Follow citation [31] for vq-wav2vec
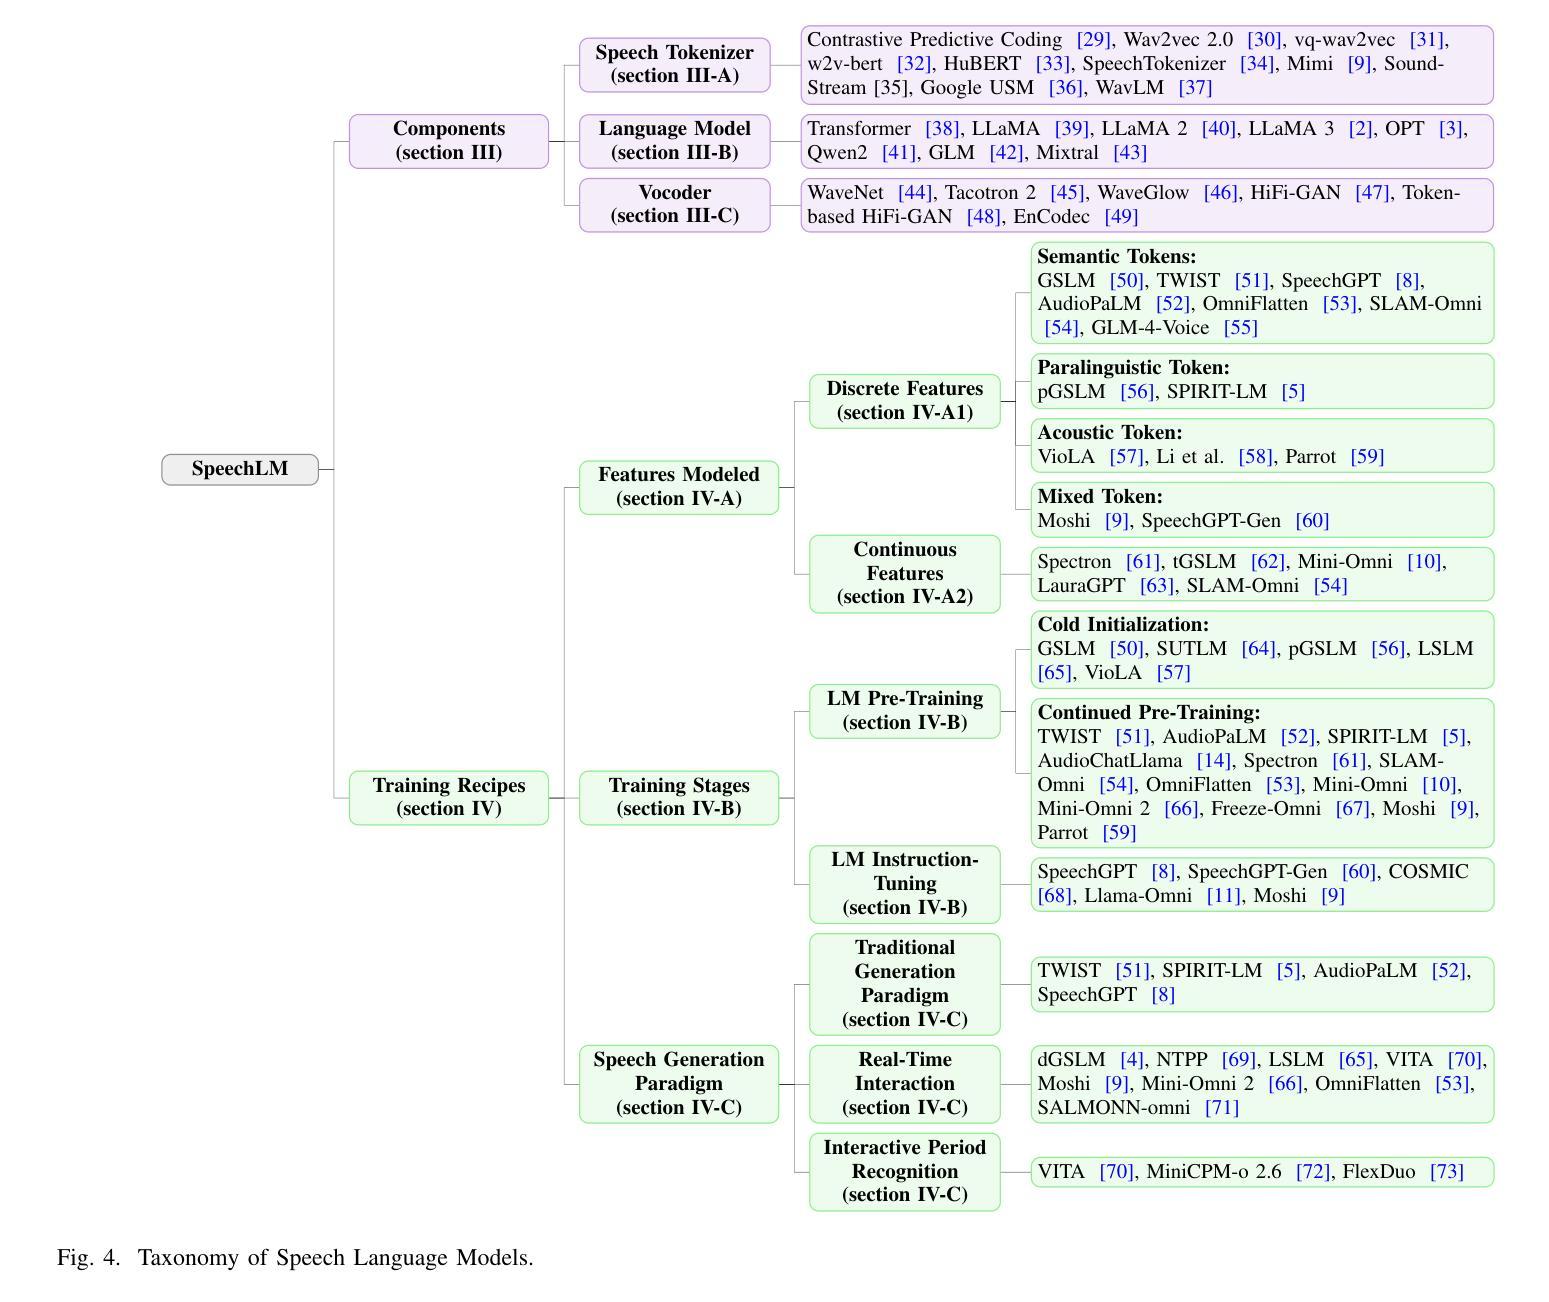 pyautogui.click(x=1427, y=40)
